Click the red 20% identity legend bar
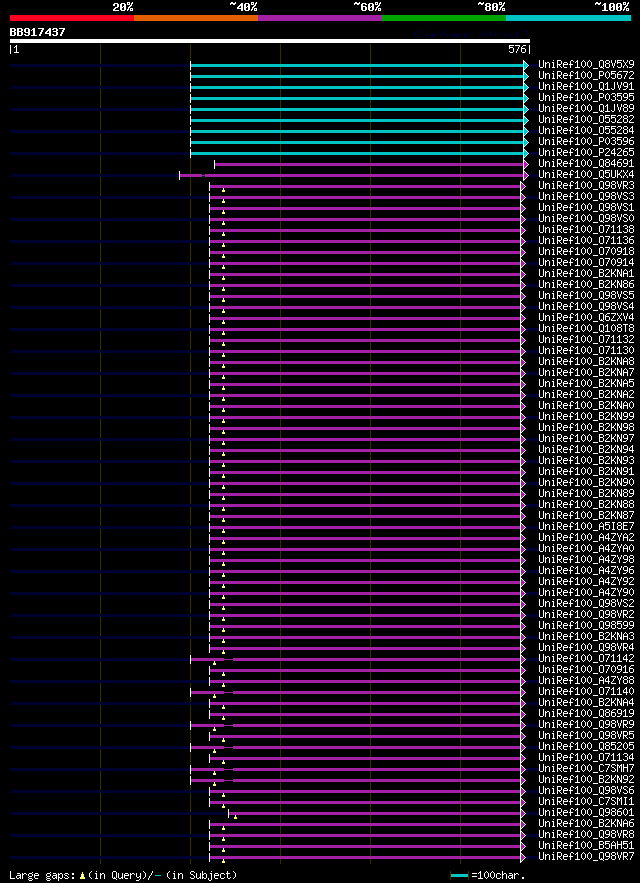Viewport: 640px width, 883px height. pos(72,18)
